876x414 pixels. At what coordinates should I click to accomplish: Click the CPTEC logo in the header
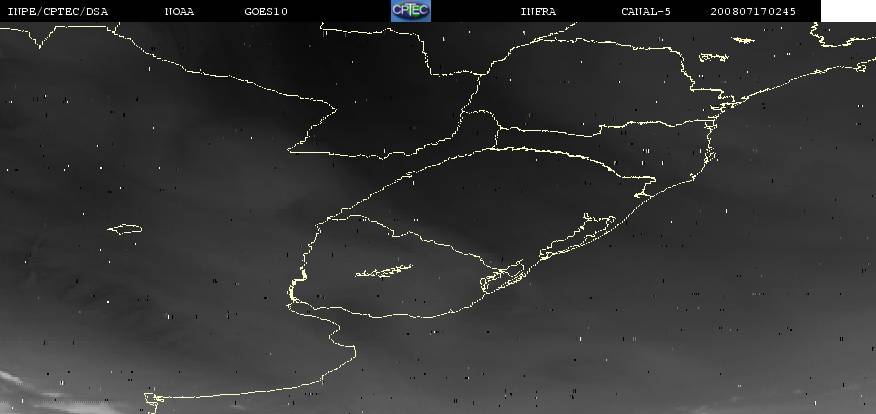(411, 11)
